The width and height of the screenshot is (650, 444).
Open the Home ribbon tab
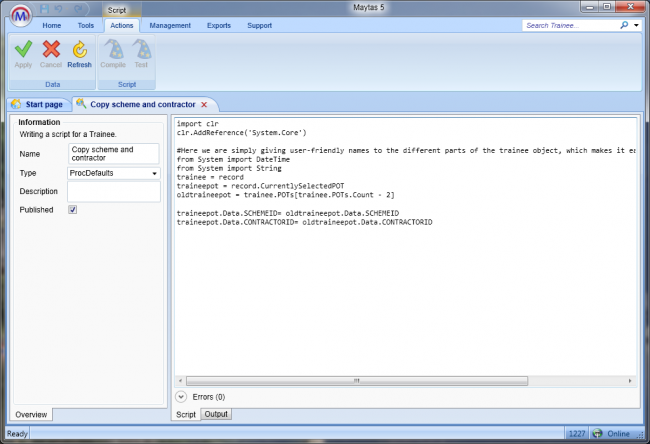click(x=52, y=25)
